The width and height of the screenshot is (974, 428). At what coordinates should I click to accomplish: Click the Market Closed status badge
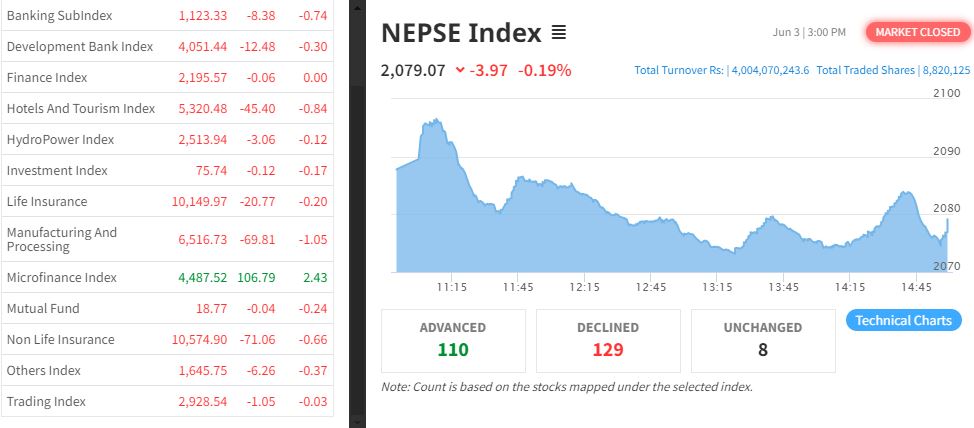916,32
